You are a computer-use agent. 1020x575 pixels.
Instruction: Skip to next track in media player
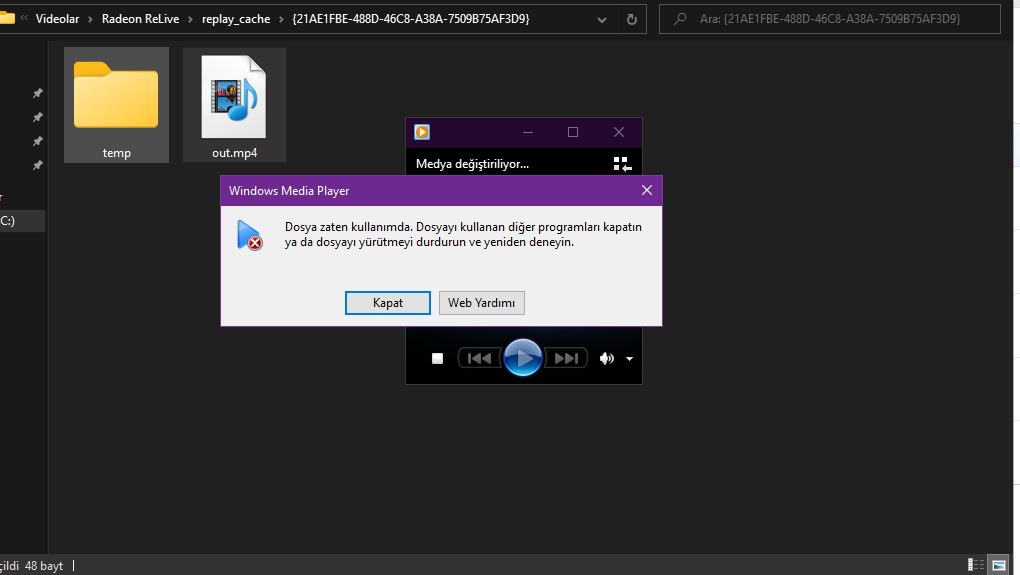pyautogui.click(x=565, y=358)
